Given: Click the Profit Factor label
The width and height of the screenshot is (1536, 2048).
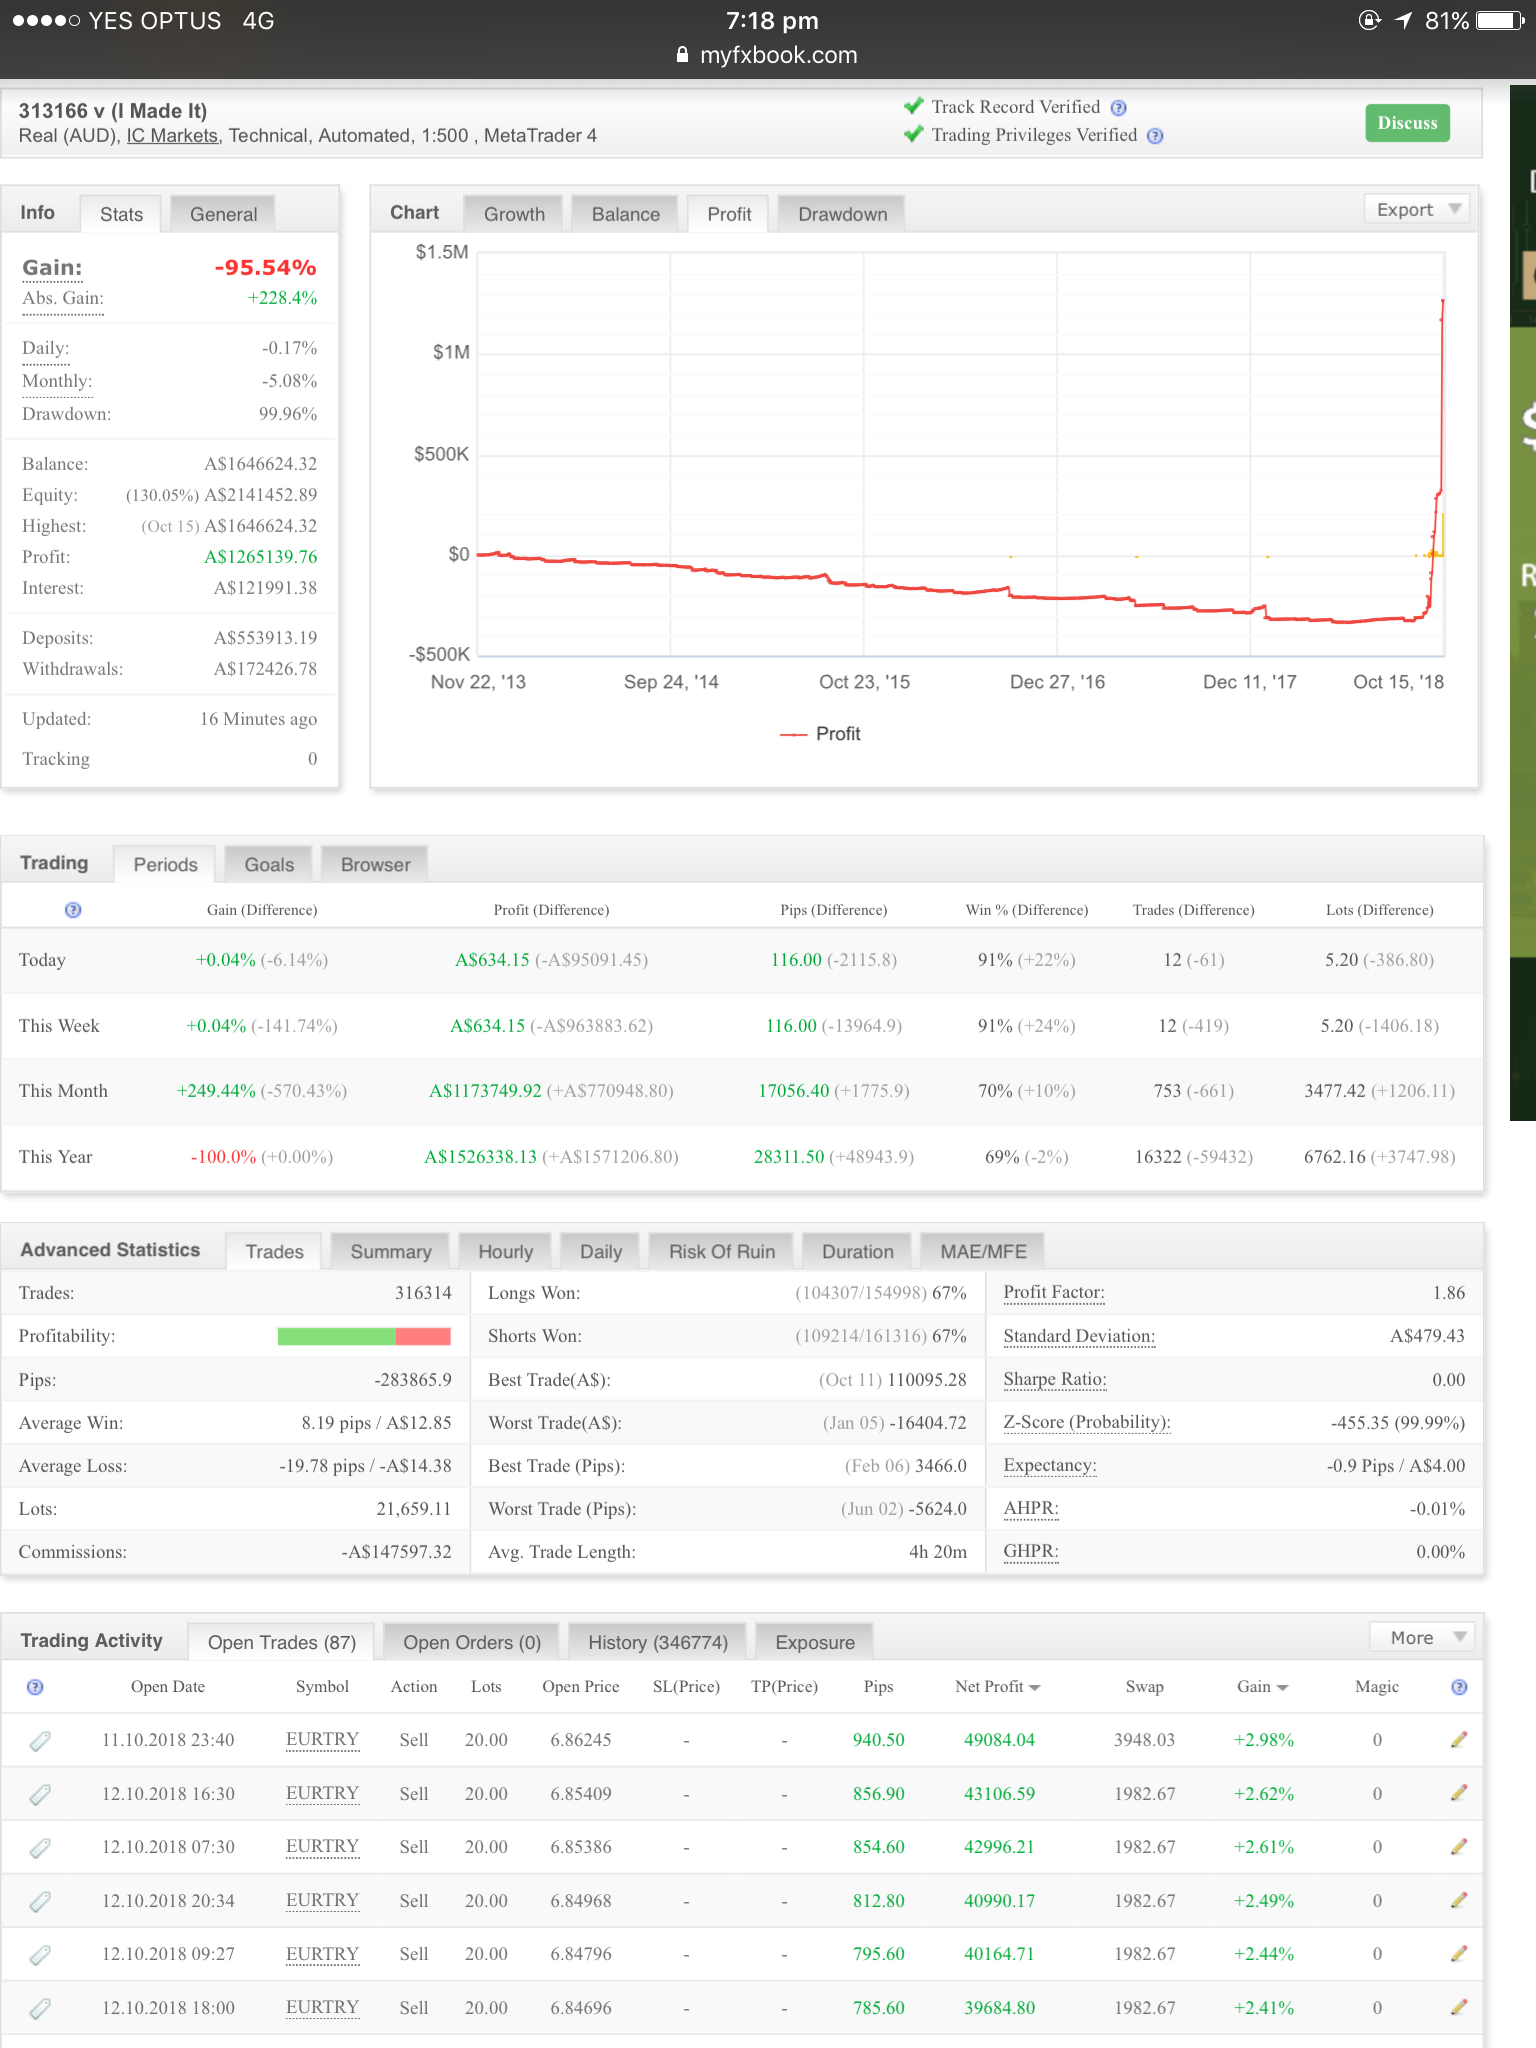Looking at the screenshot, I should click(1053, 1292).
